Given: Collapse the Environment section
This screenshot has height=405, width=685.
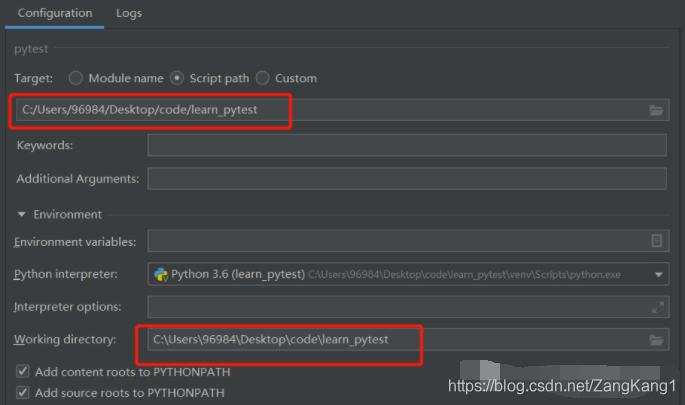Looking at the screenshot, I should [21, 215].
